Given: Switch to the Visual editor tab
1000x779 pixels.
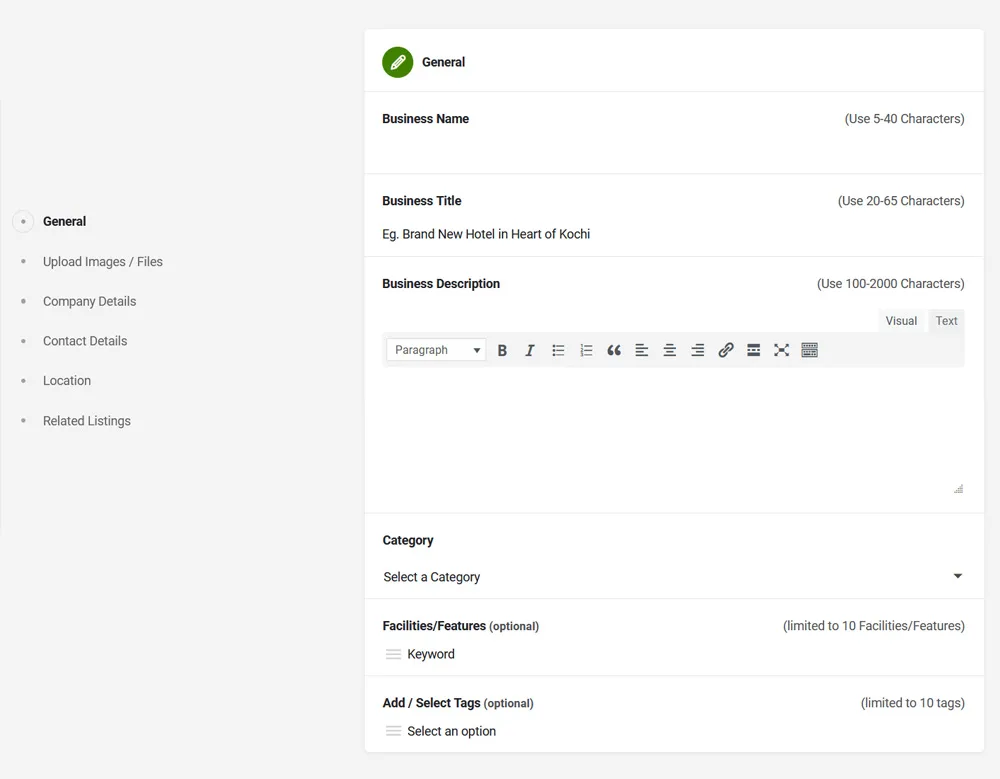Looking at the screenshot, I should 901,321.
